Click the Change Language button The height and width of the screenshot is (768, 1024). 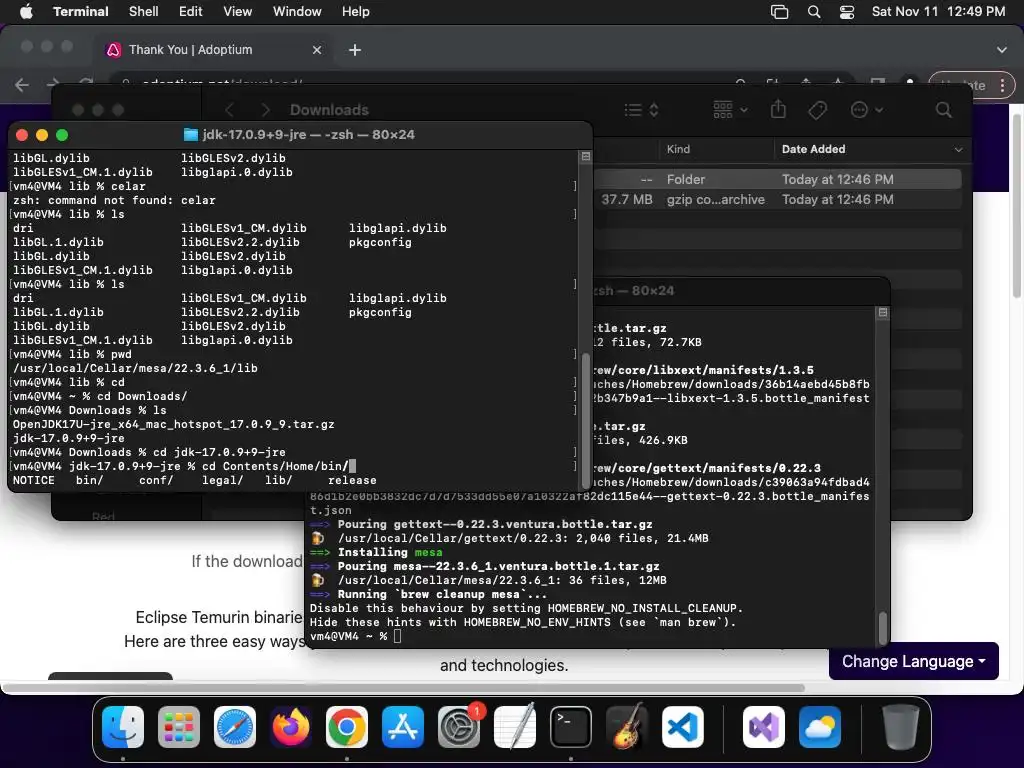point(914,662)
